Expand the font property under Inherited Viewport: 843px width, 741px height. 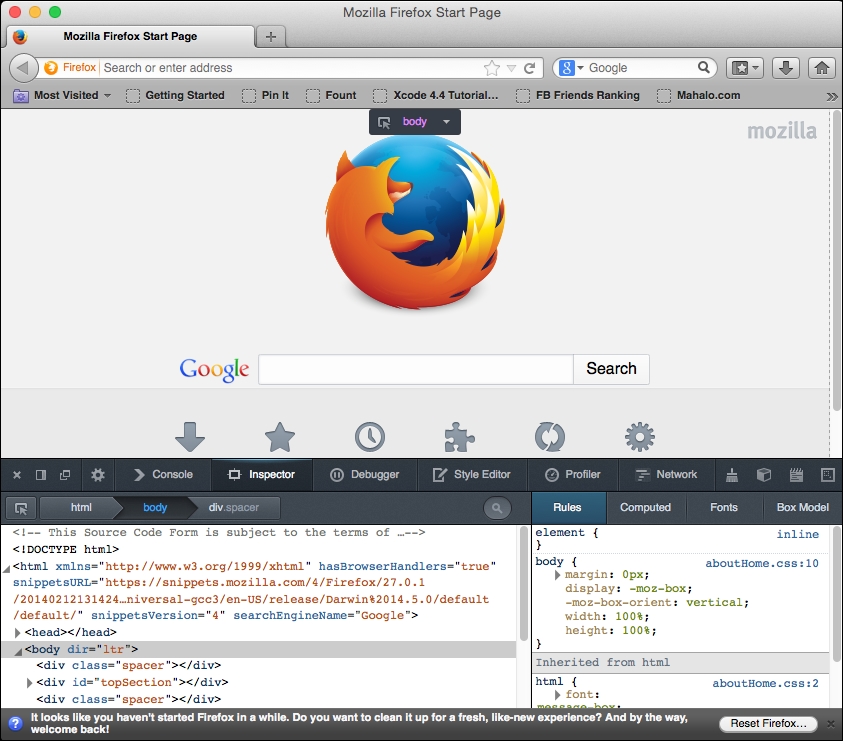tap(558, 694)
